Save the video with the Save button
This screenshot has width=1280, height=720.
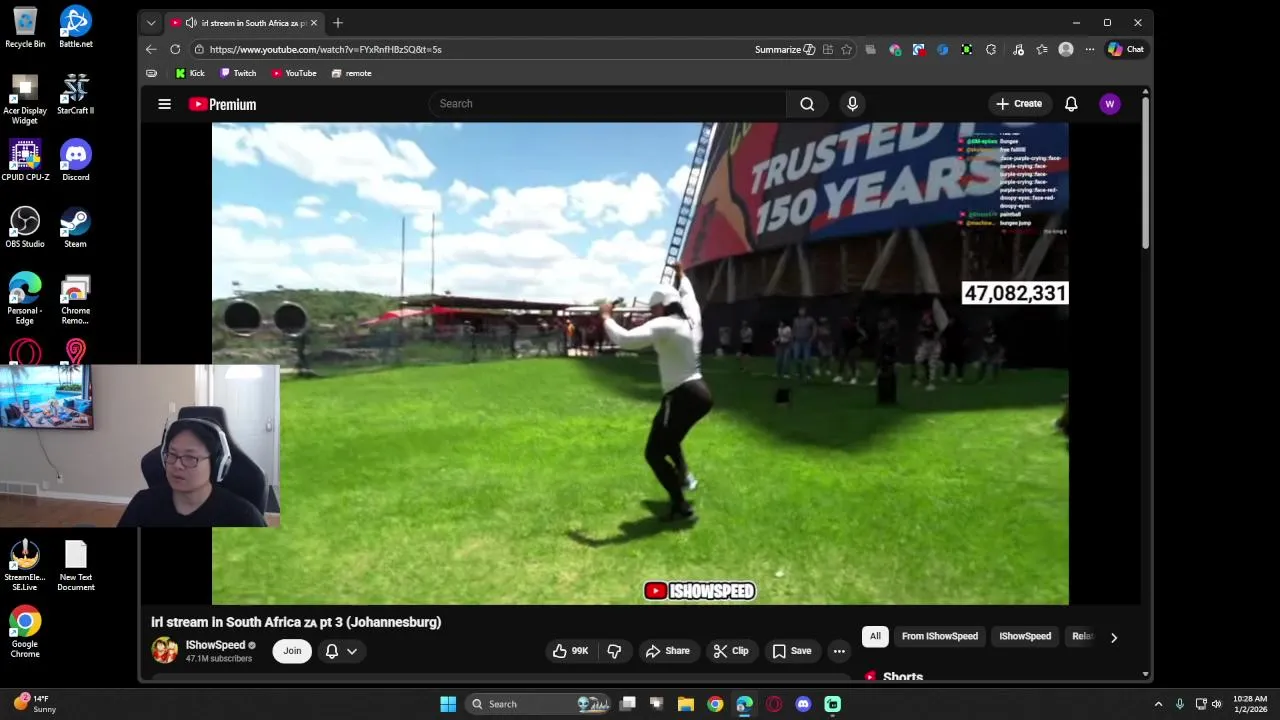[791, 651]
